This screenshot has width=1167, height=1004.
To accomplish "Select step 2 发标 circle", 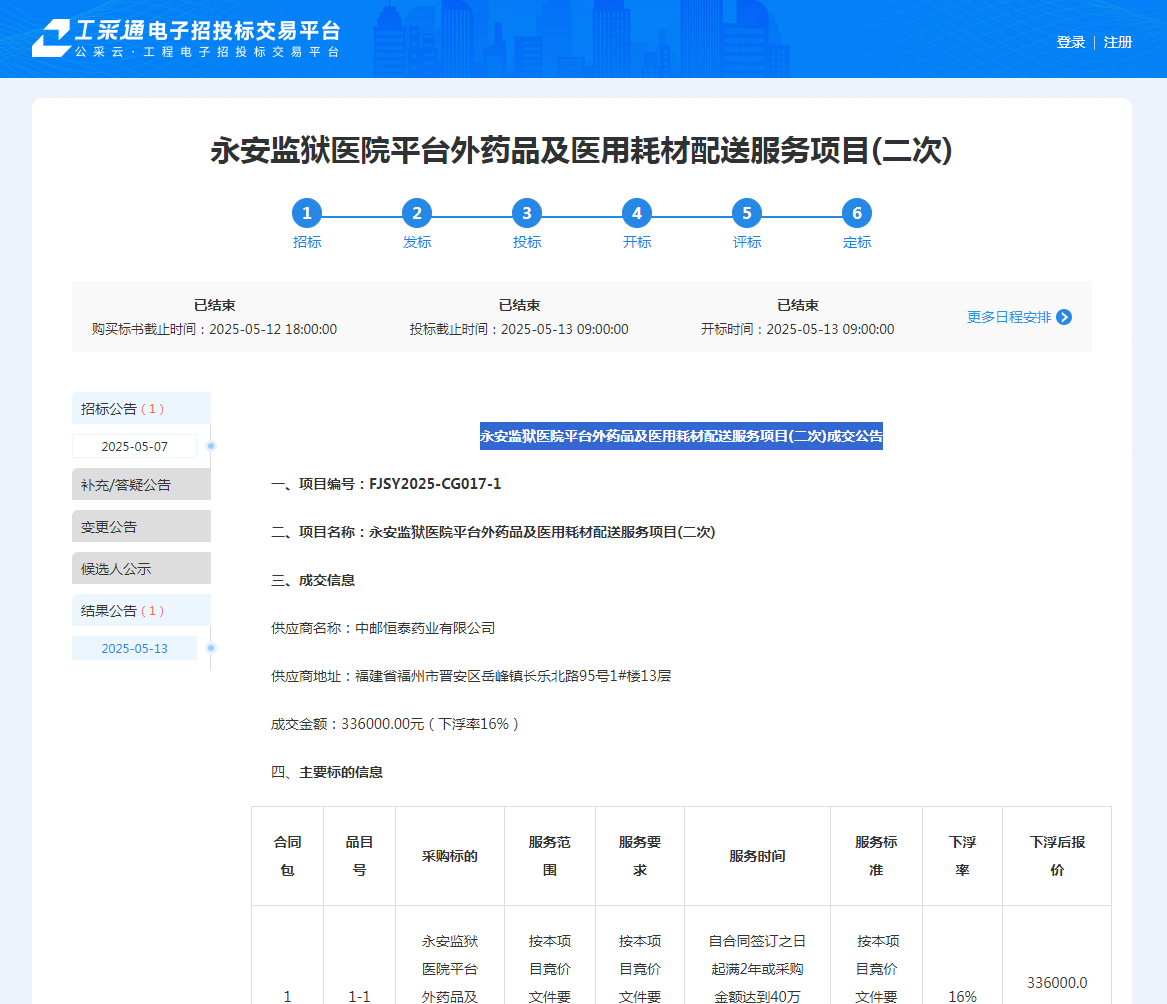I will [417, 214].
